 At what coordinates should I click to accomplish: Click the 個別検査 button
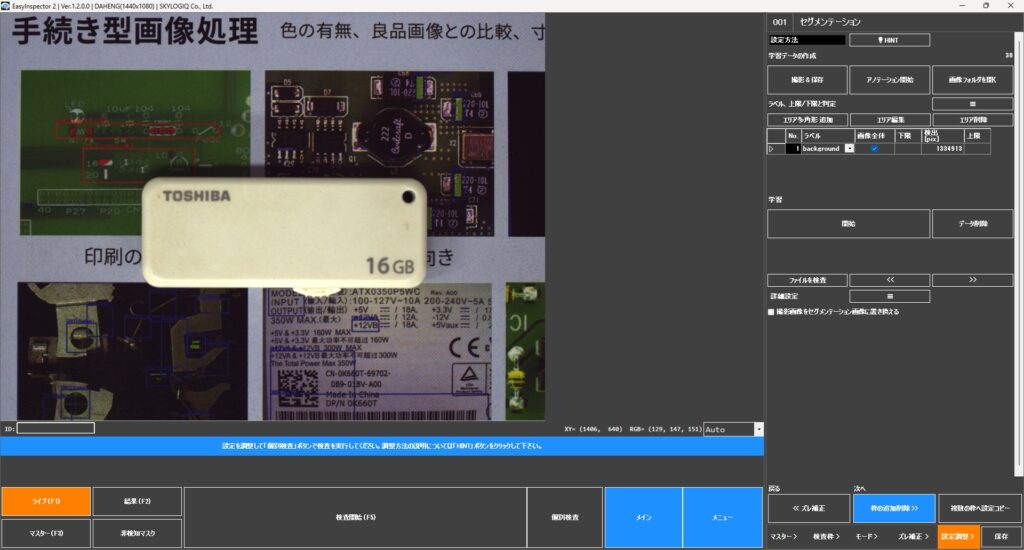(565, 517)
